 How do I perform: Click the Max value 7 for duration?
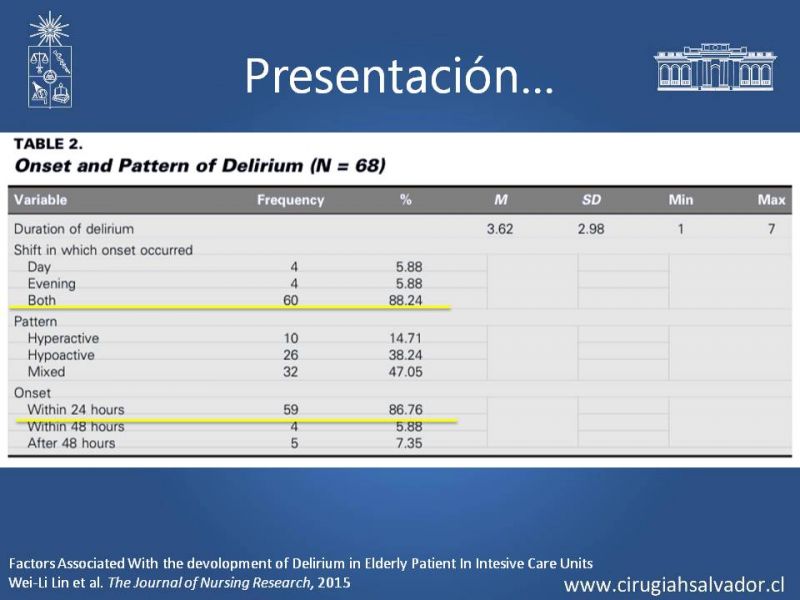(771, 229)
